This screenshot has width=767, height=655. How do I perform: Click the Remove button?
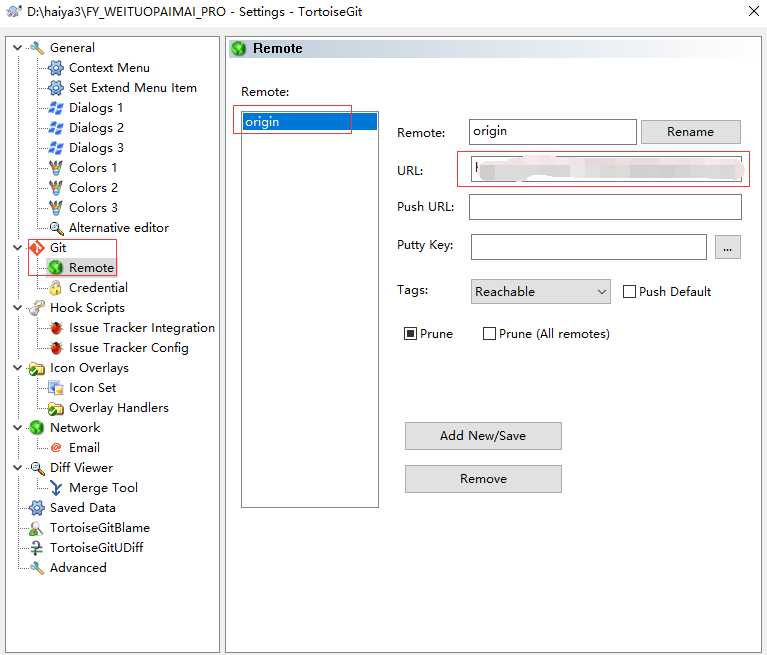pos(483,479)
